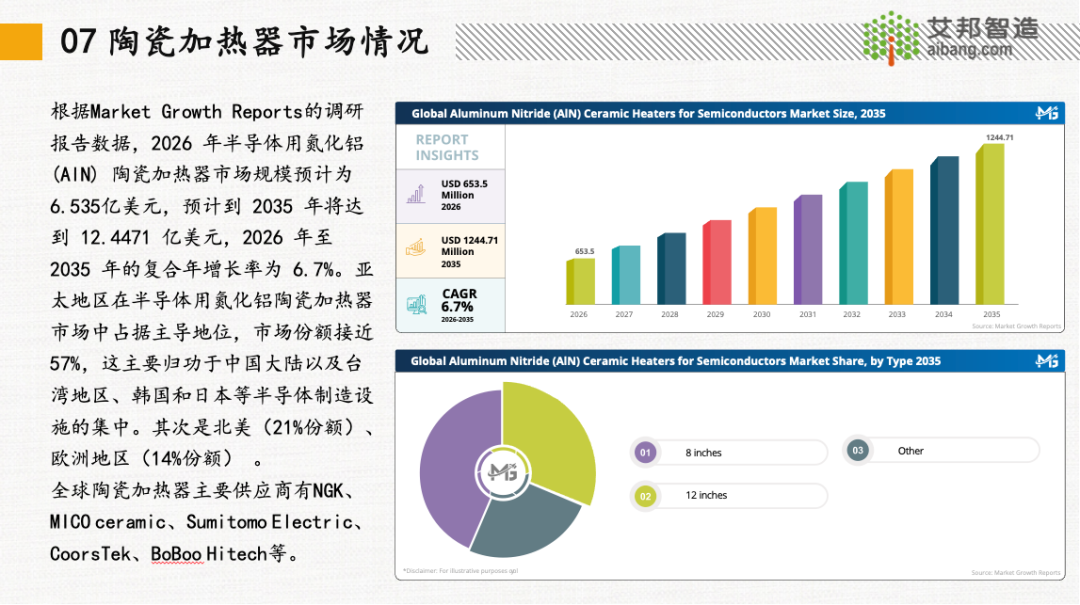Click the 2030 x-axis label

(761, 314)
